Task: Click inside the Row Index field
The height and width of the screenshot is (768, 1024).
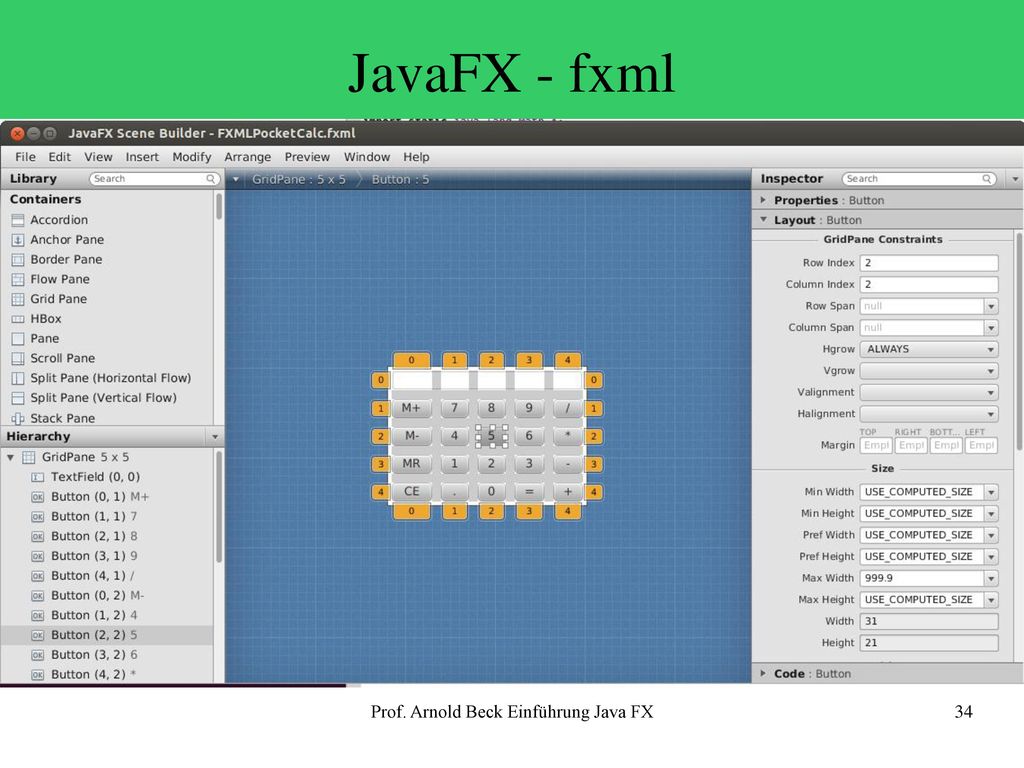Action: pyautogui.click(x=929, y=263)
